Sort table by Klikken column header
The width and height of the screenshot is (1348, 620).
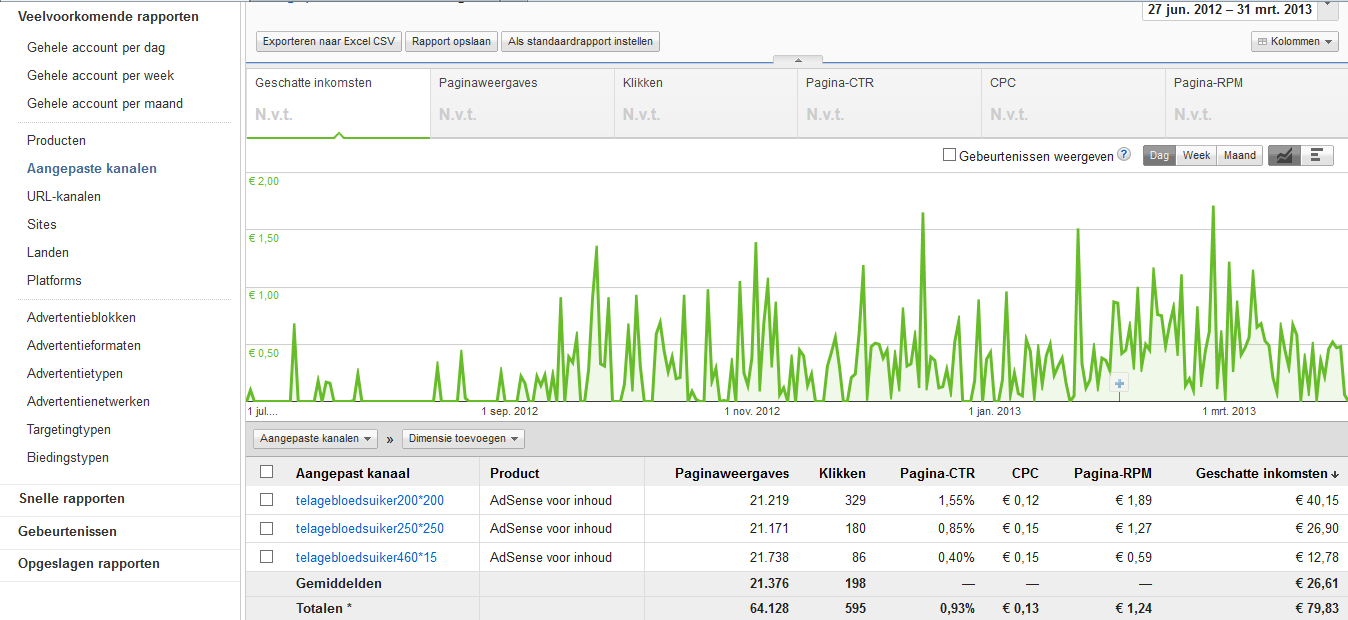[x=842, y=473]
